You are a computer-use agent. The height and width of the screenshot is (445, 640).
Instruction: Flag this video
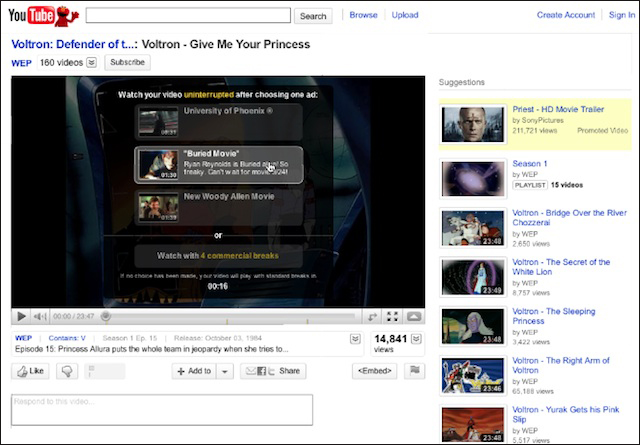click(415, 371)
